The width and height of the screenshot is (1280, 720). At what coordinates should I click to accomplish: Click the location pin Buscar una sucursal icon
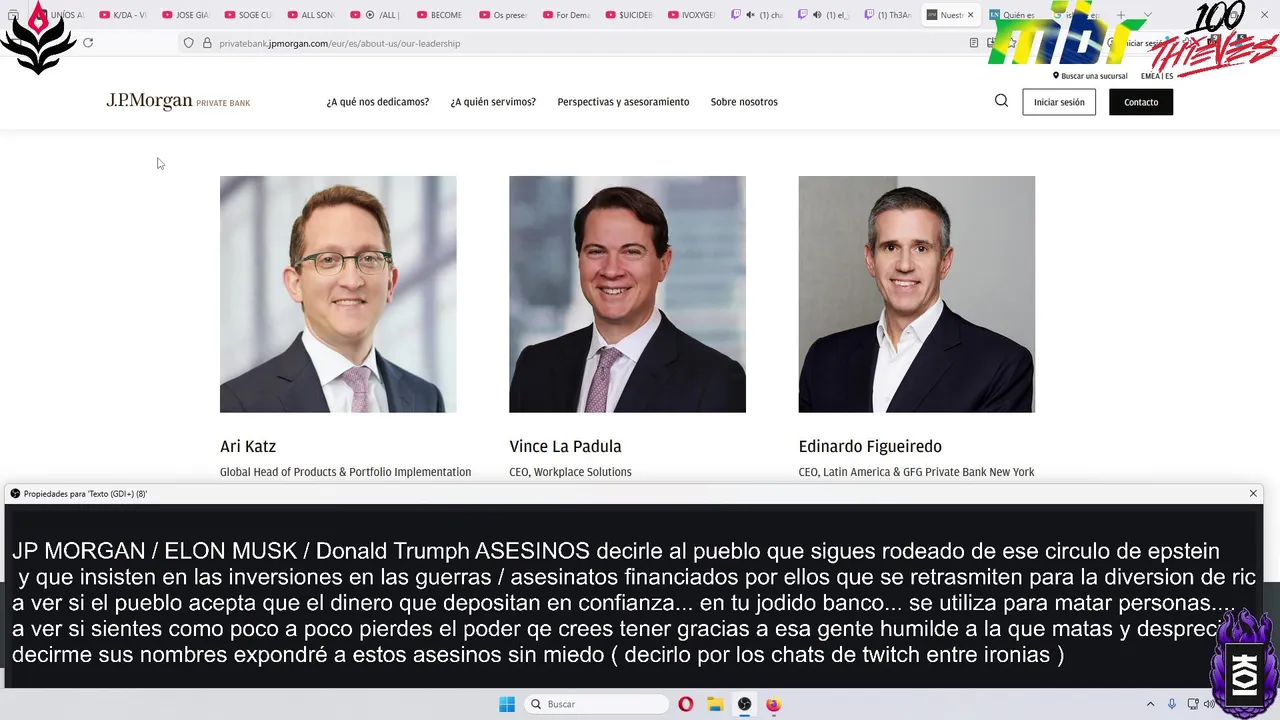coord(1056,76)
